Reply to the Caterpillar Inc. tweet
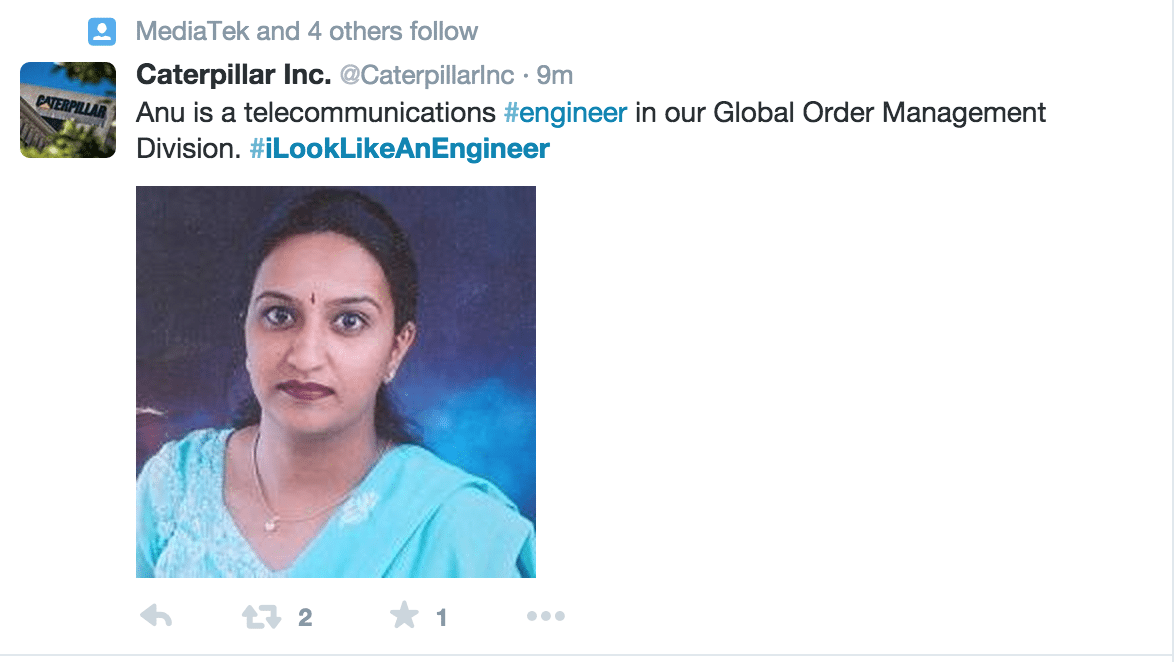Screen dimensions: 1174x662 (x=156, y=617)
